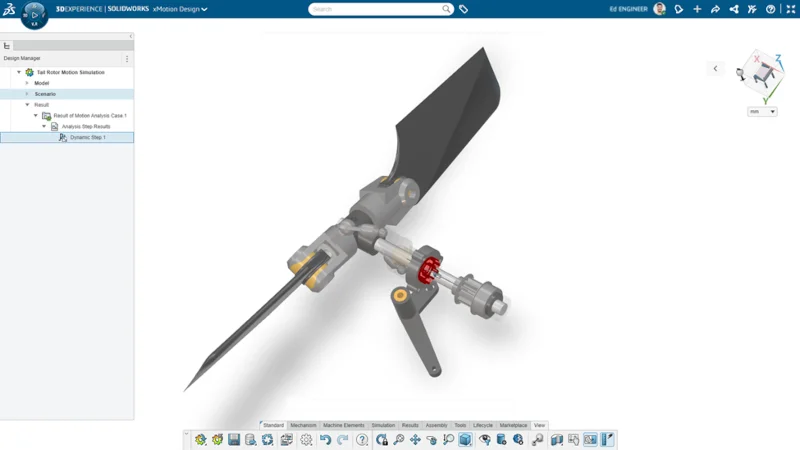
Task: Select Dynamic Step 1 in tree
Action: click(x=87, y=137)
